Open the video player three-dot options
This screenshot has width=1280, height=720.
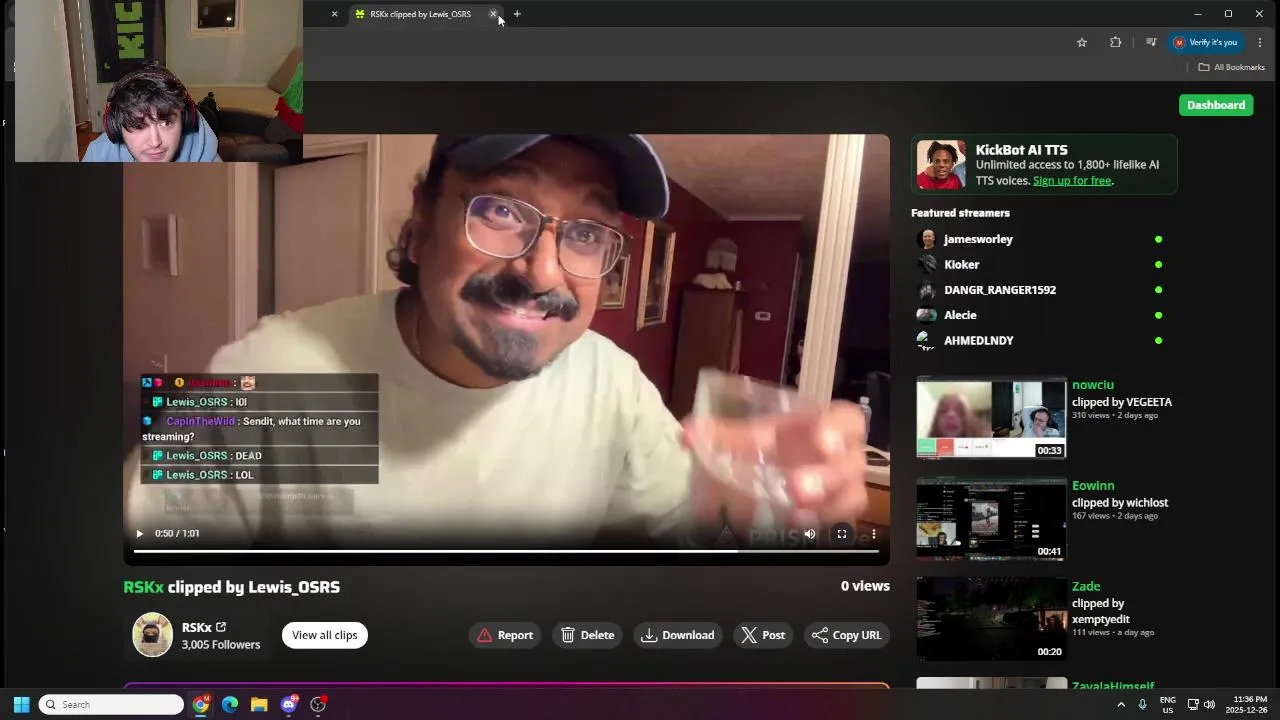[873, 534]
